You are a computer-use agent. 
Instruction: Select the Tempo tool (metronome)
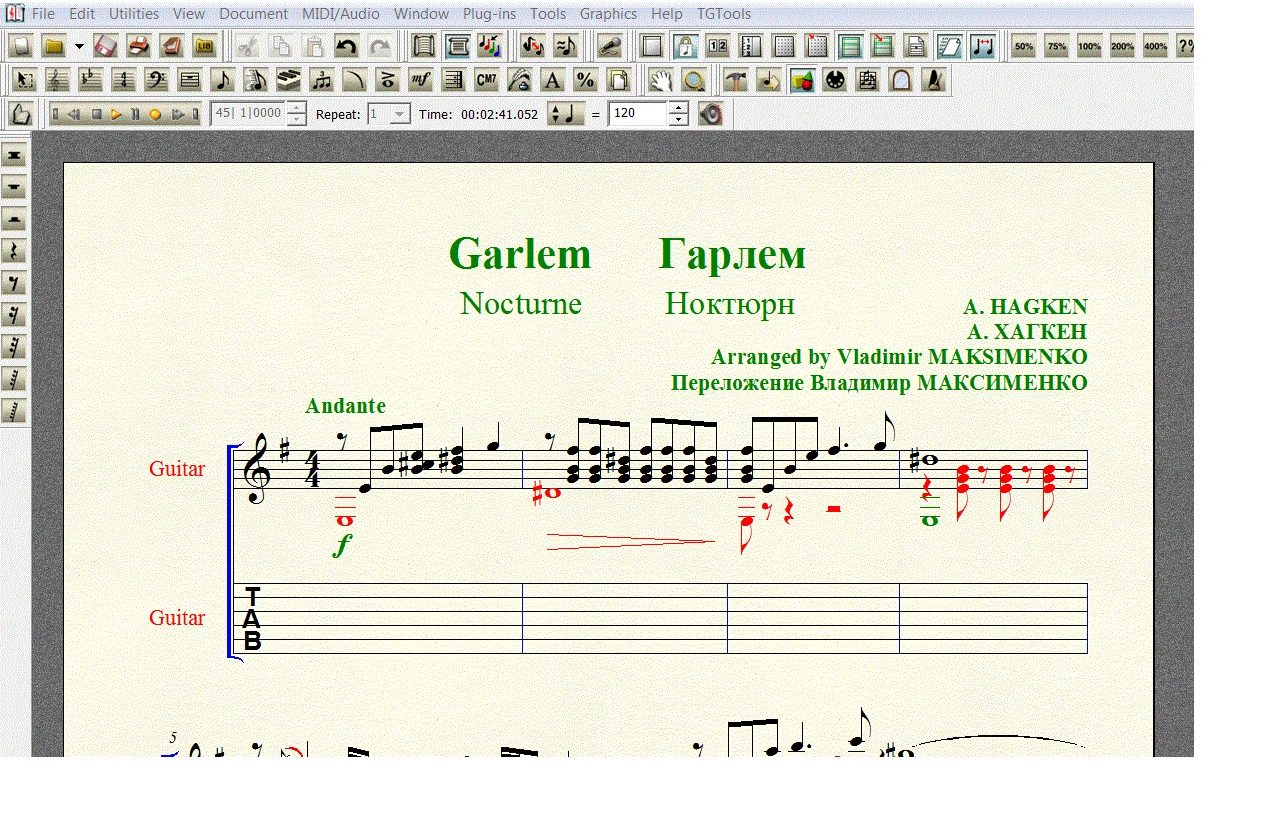(x=933, y=81)
